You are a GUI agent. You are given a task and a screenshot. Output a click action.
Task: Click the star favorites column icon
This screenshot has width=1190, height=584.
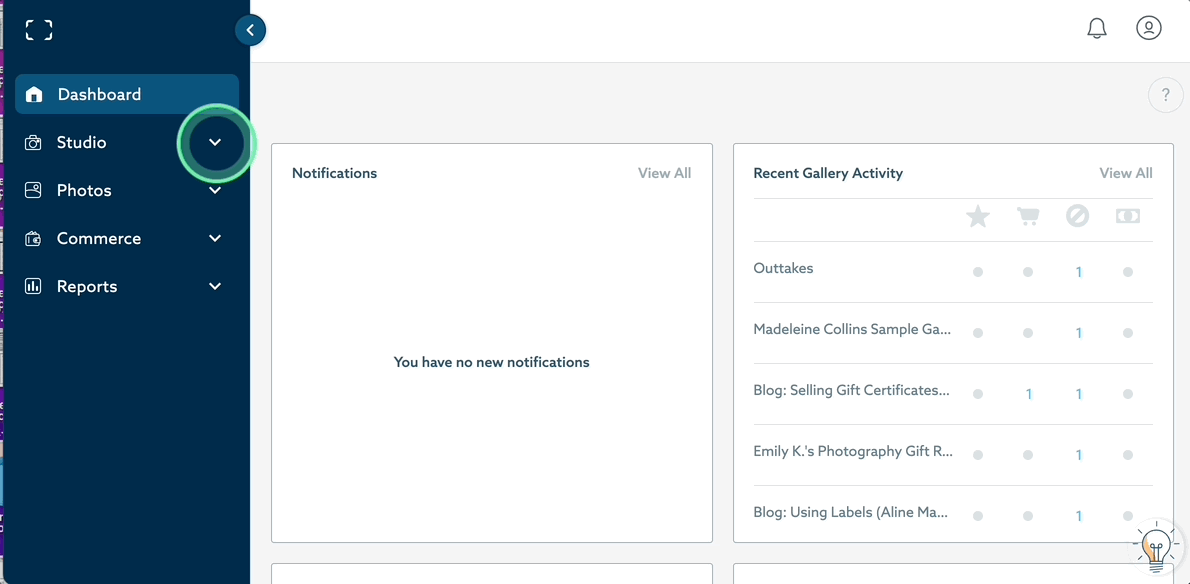(978, 216)
